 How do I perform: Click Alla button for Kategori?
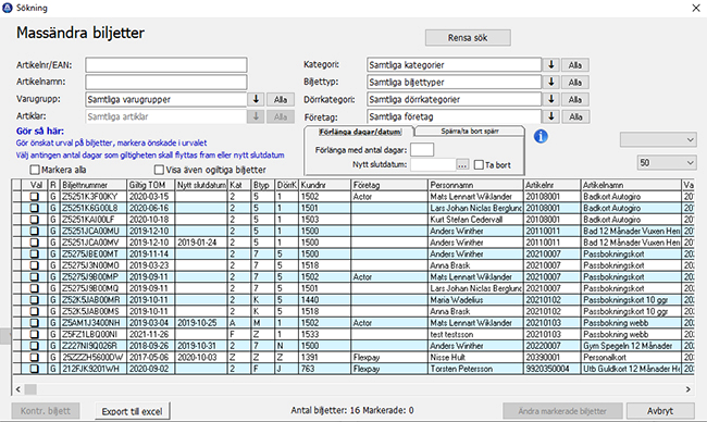click(x=575, y=65)
